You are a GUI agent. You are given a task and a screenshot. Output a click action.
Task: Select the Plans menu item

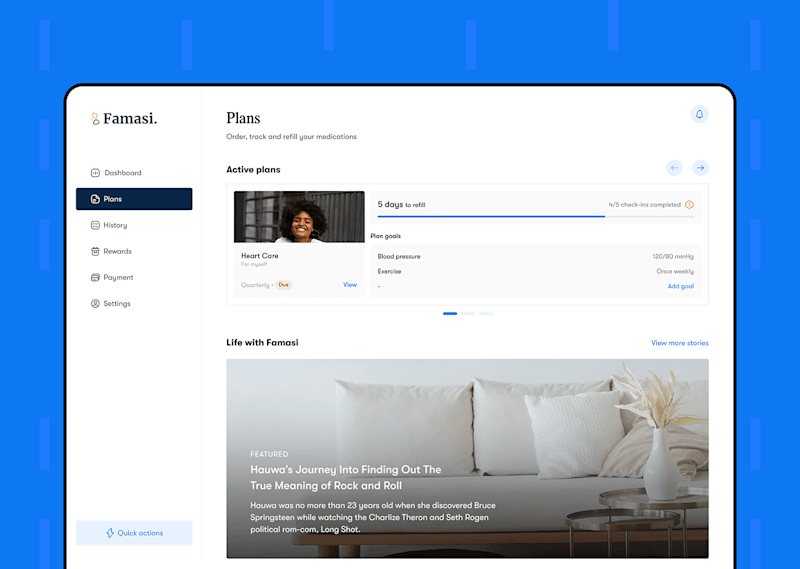pos(134,199)
